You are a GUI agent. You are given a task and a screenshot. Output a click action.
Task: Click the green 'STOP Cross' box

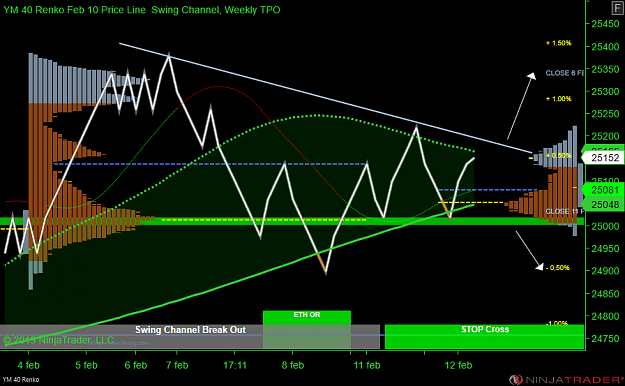click(x=485, y=337)
